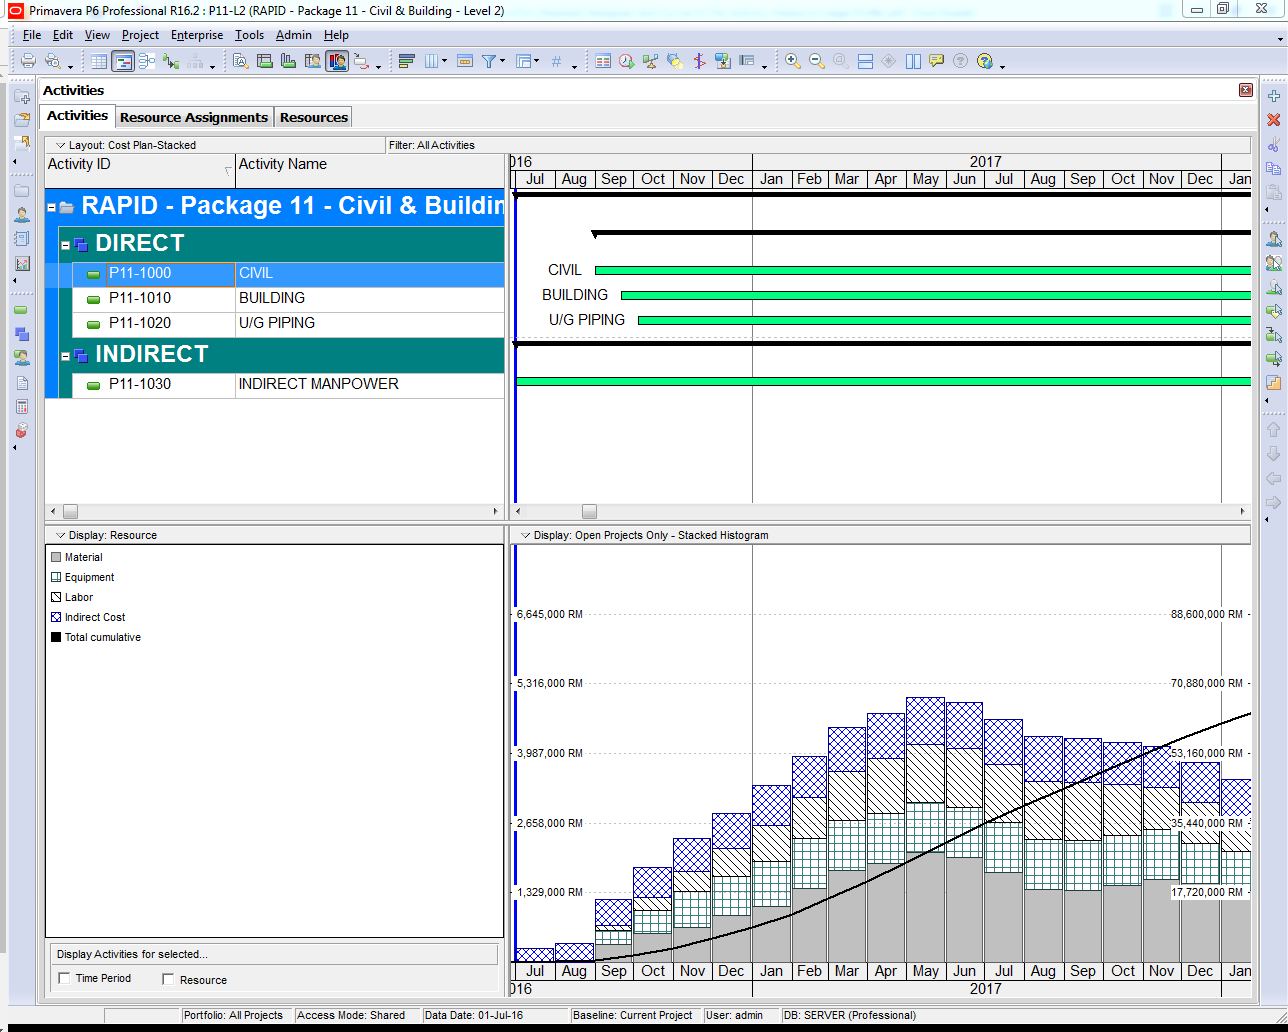Collapse the INDIRECT WBS group

tap(65, 356)
